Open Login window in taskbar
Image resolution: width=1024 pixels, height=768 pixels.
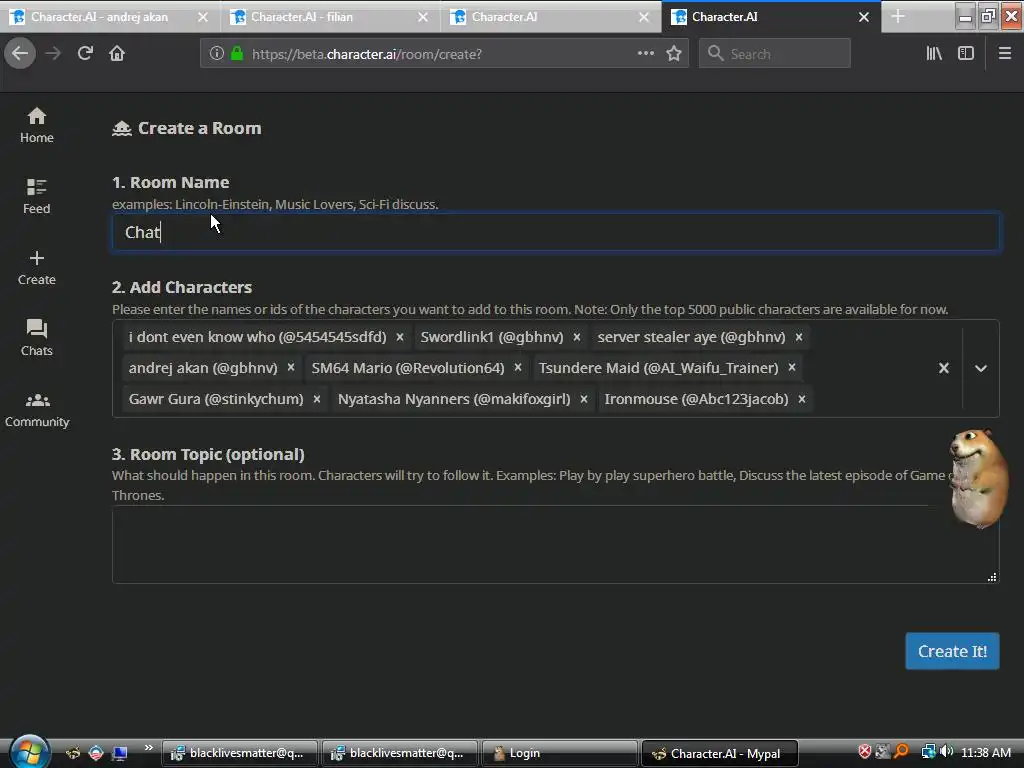(560, 753)
